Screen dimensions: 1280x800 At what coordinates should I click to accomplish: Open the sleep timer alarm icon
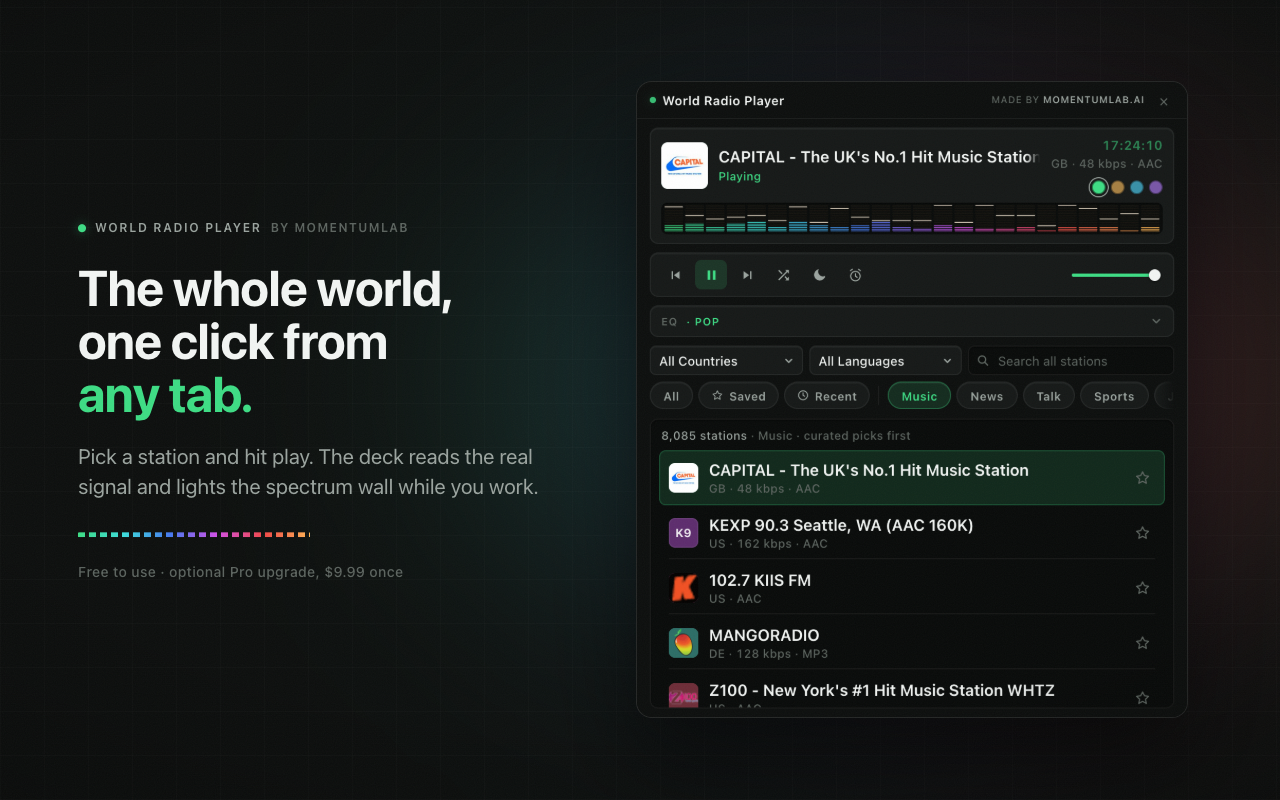(855, 275)
